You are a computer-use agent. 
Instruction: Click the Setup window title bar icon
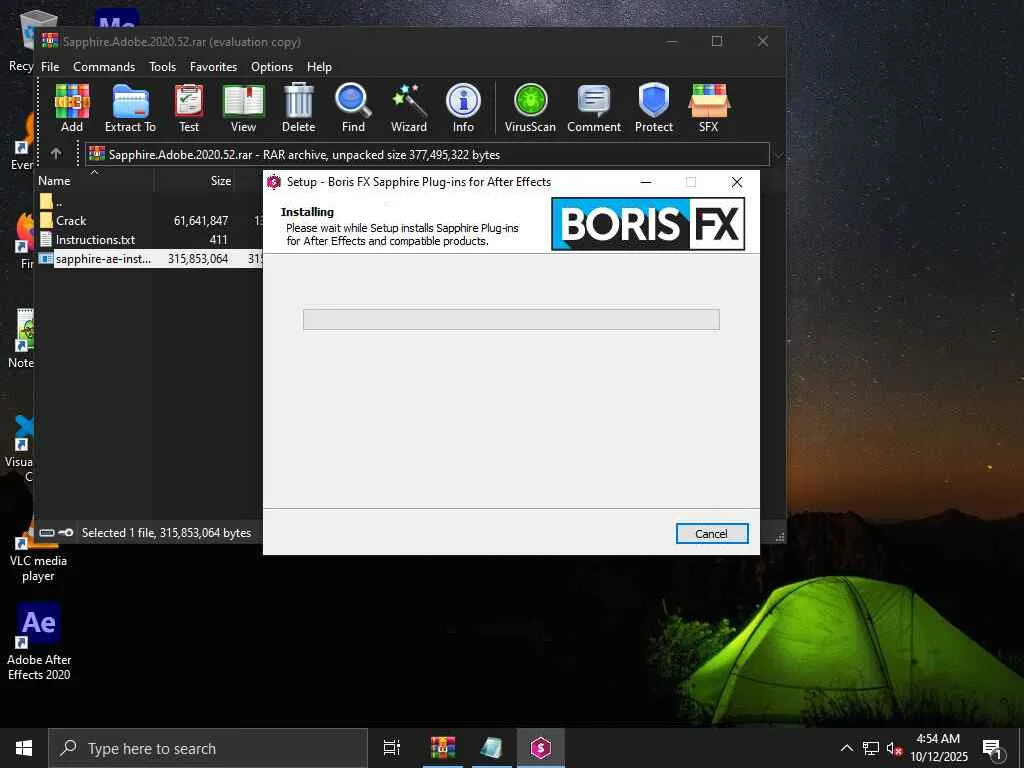click(x=274, y=182)
